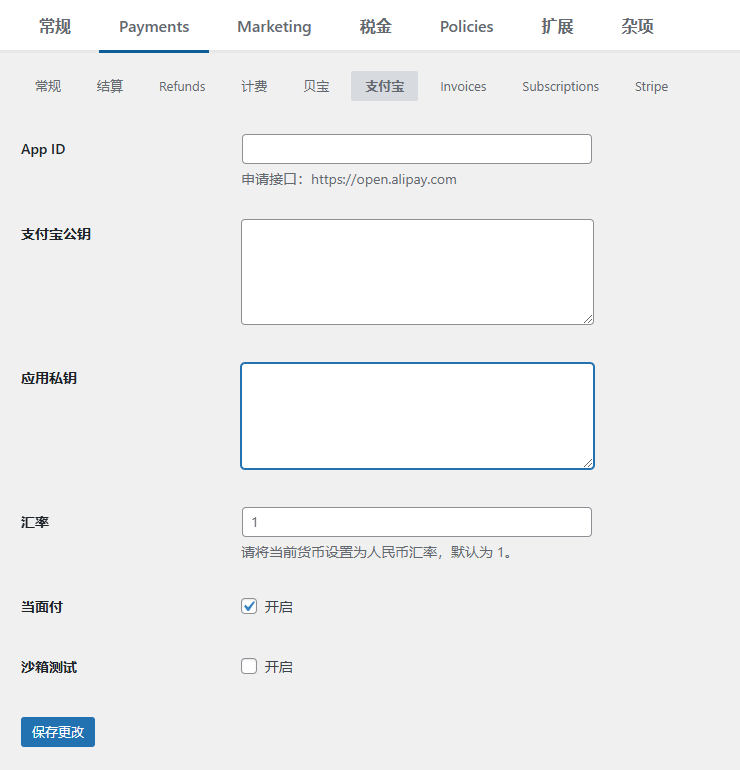Screen dimensions: 740x770
Task: Open the Refunds sub-tab
Action: (182, 87)
